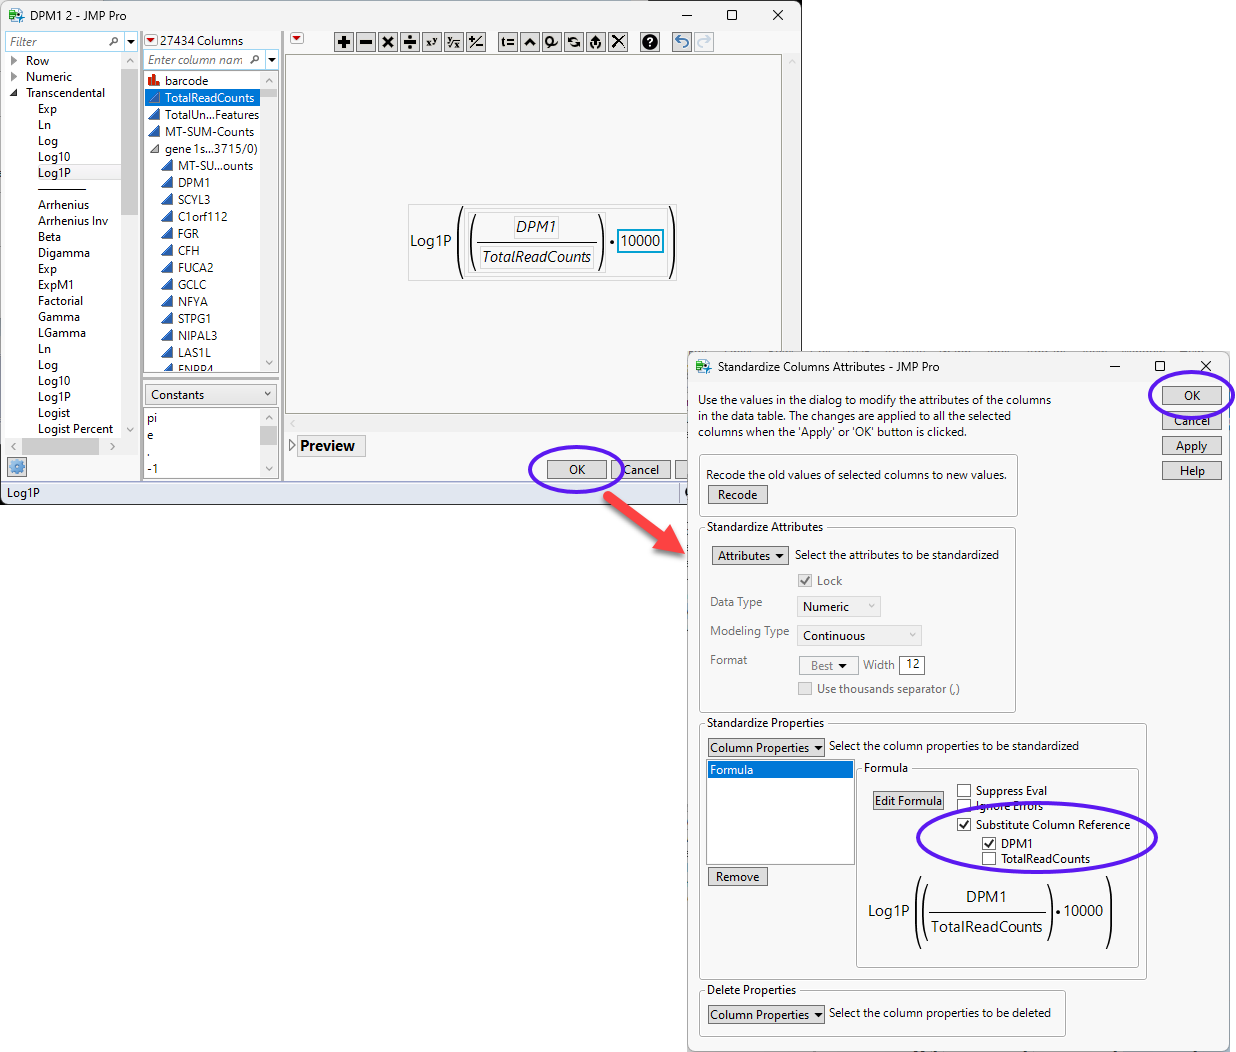The height and width of the screenshot is (1052, 1236).
Task: Uncheck Substitute Column Reference checkbox
Action: 964,825
